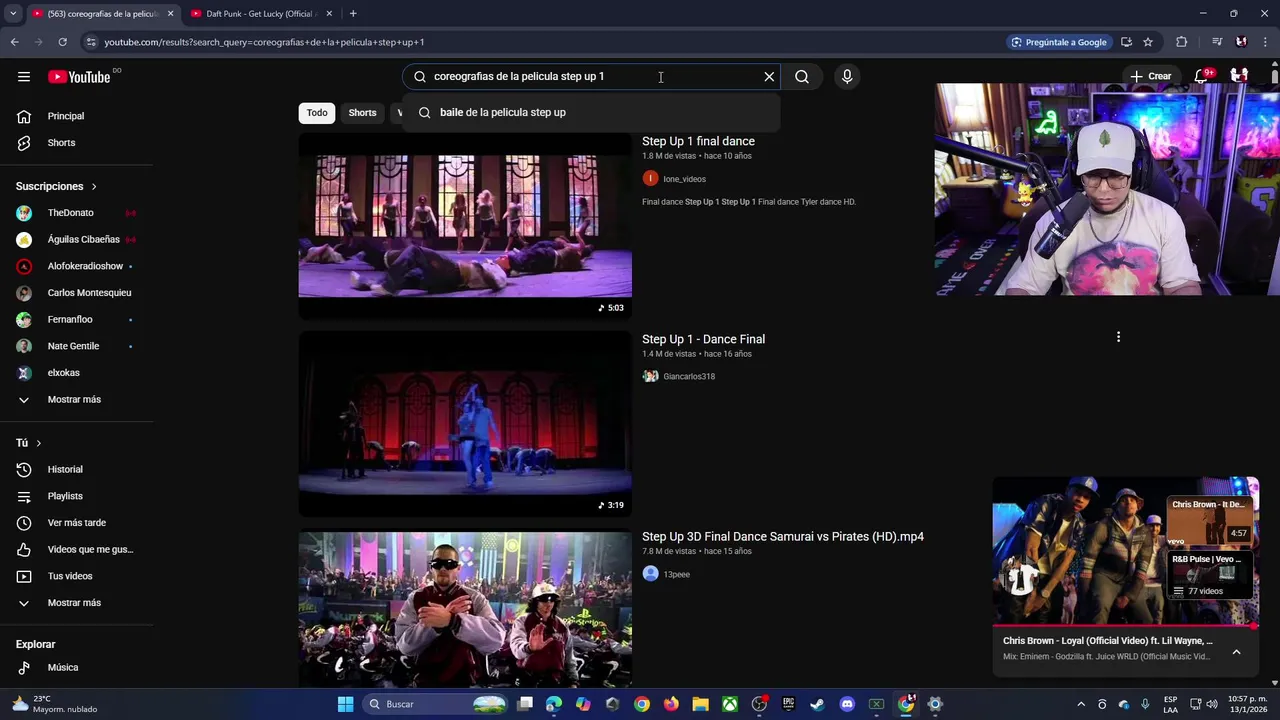
Task: Open the YouTube hamburger guide menu
Action: click(x=24, y=77)
